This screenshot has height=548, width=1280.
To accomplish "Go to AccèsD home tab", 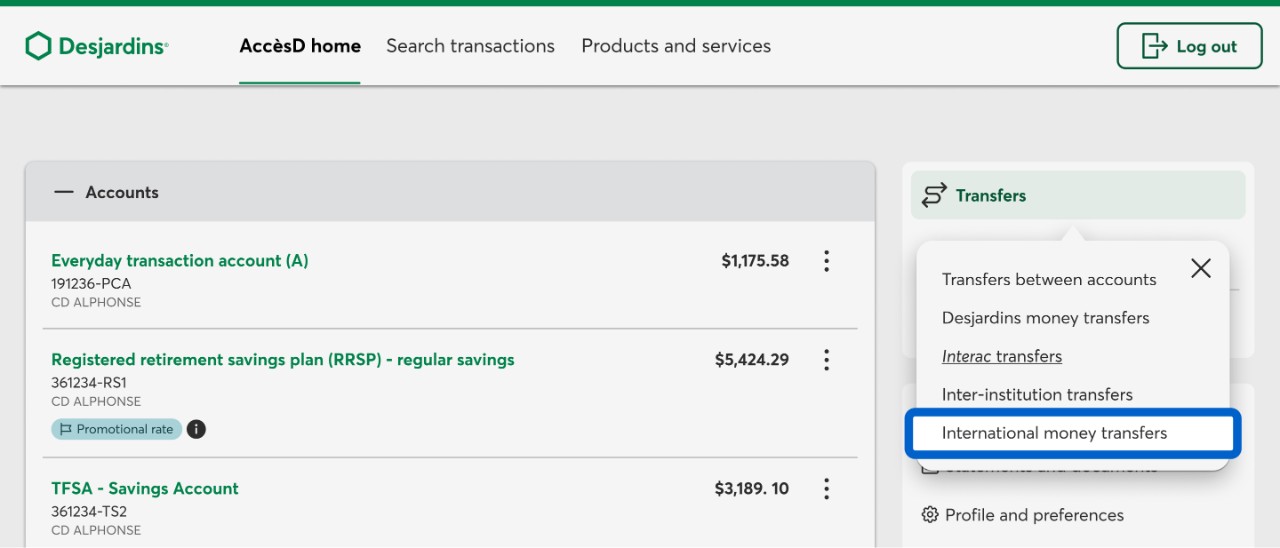I will pyautogui.click(x=300, y=46).
